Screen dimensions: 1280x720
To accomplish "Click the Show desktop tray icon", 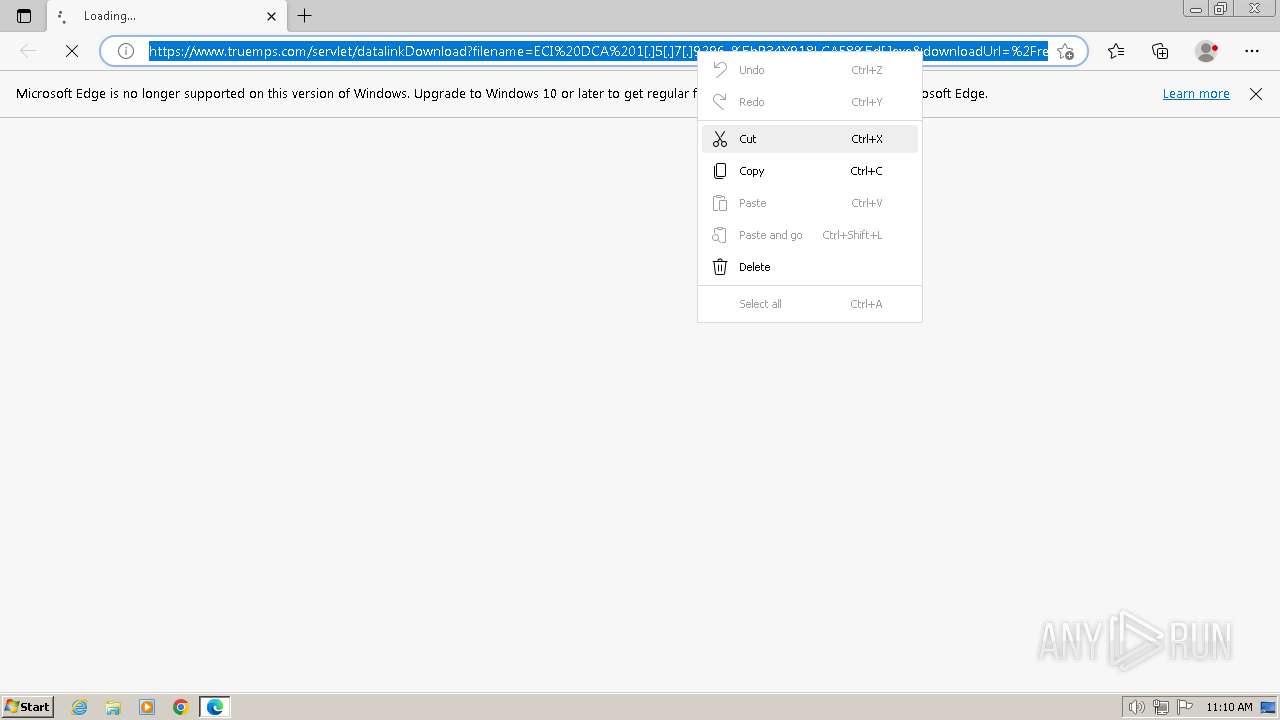I will pos(1268,707).
